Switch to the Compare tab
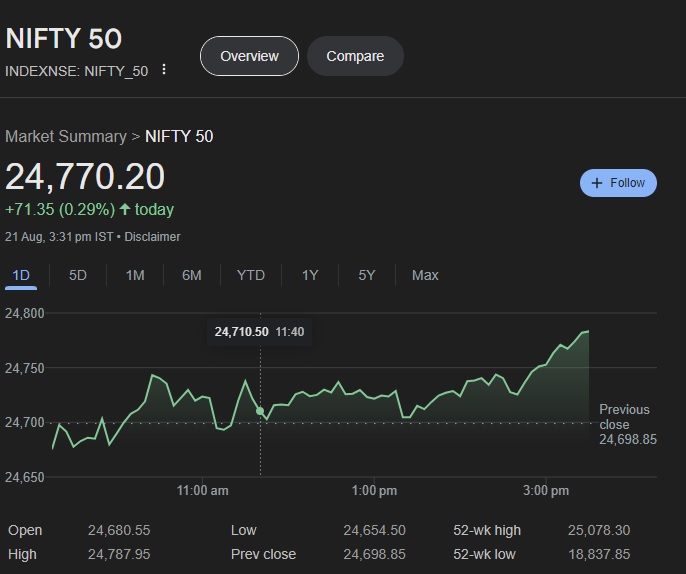This screenshot has width=686, height=574. click(355, 56)
